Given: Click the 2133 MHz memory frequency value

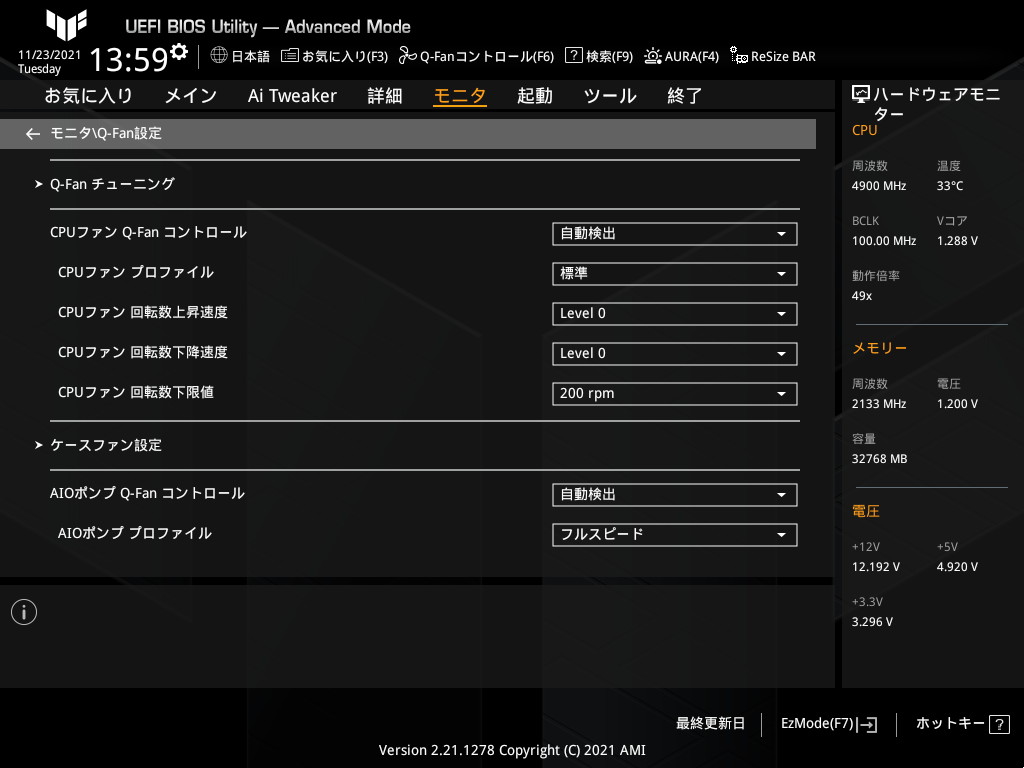Looking at the screenshot, I should [879, 404].
